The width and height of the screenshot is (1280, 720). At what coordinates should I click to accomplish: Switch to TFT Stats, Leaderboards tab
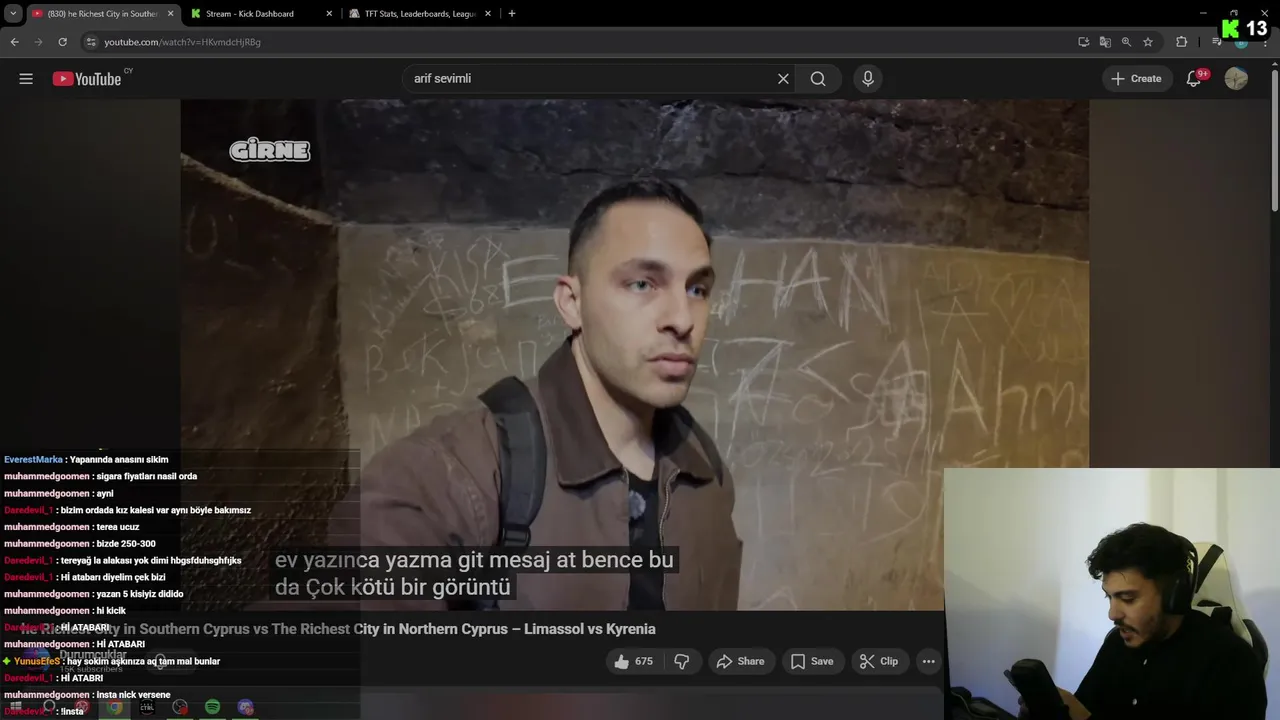coord(421,14)
